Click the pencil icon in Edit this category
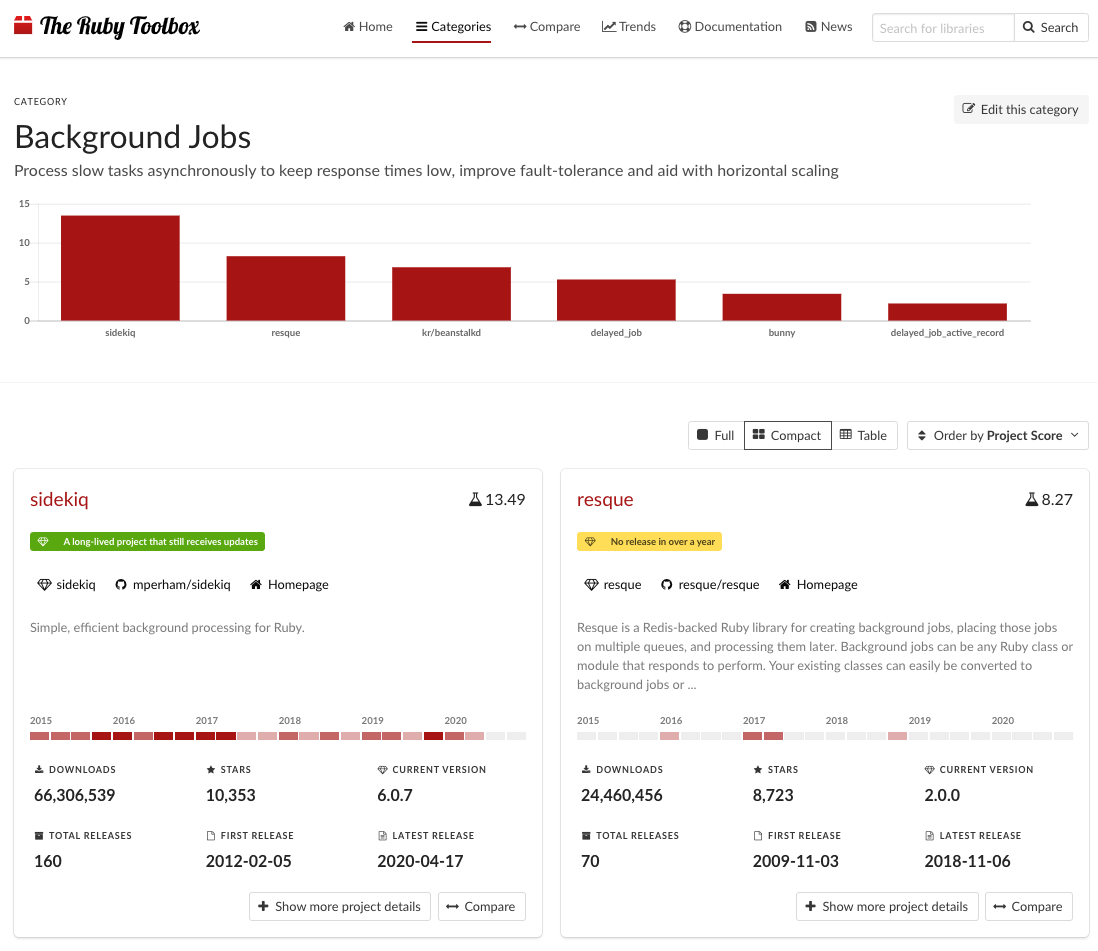The height and width of the screenshot is (951, 1098). coord(968,110)
